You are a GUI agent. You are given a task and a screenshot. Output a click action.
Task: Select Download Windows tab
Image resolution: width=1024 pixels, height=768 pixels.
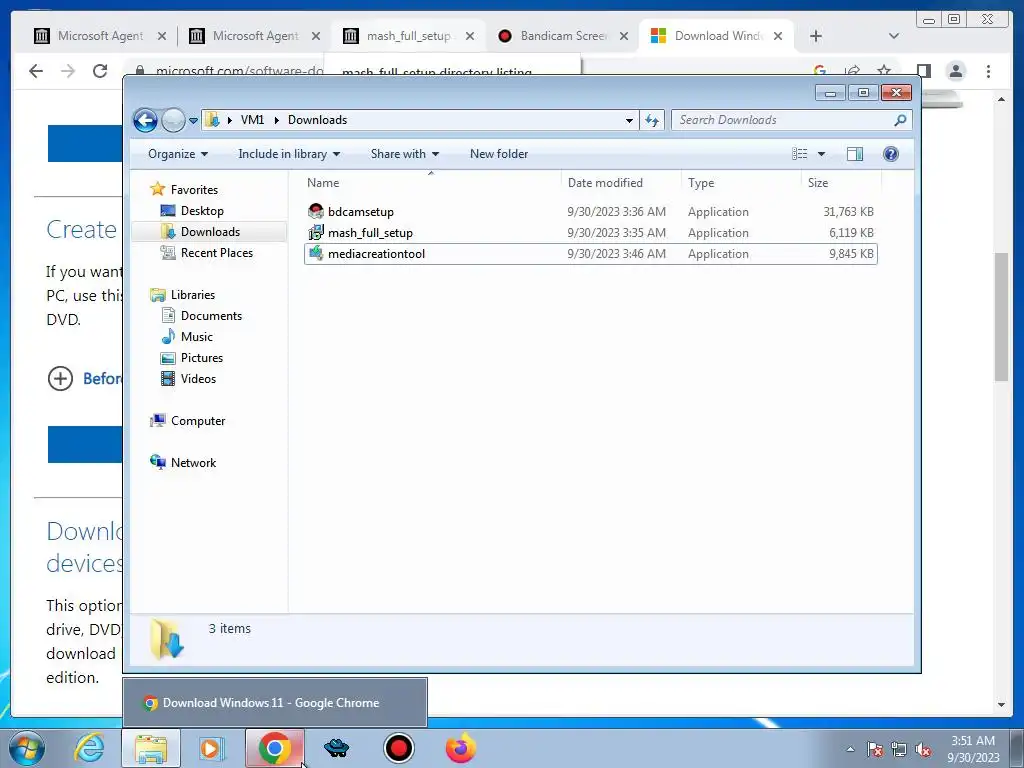[x=718, y=36]
